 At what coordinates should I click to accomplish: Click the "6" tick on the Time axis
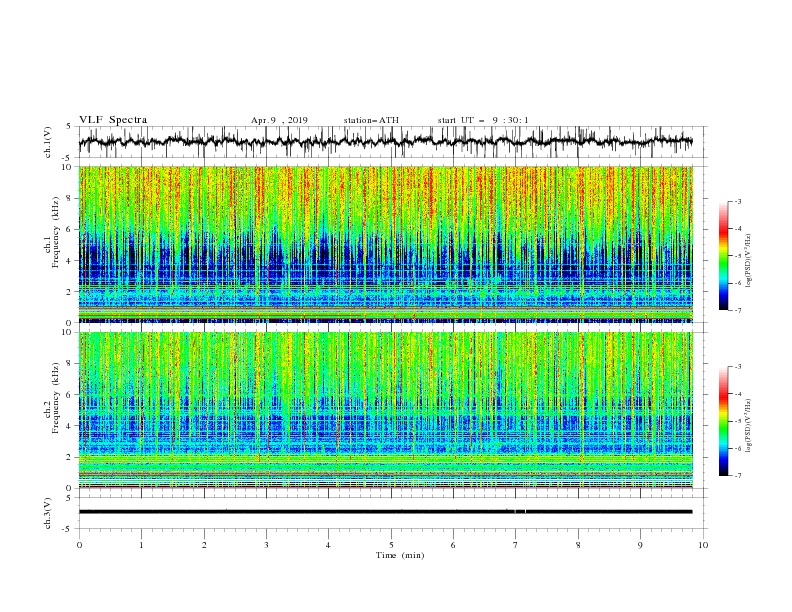(453, 545)
